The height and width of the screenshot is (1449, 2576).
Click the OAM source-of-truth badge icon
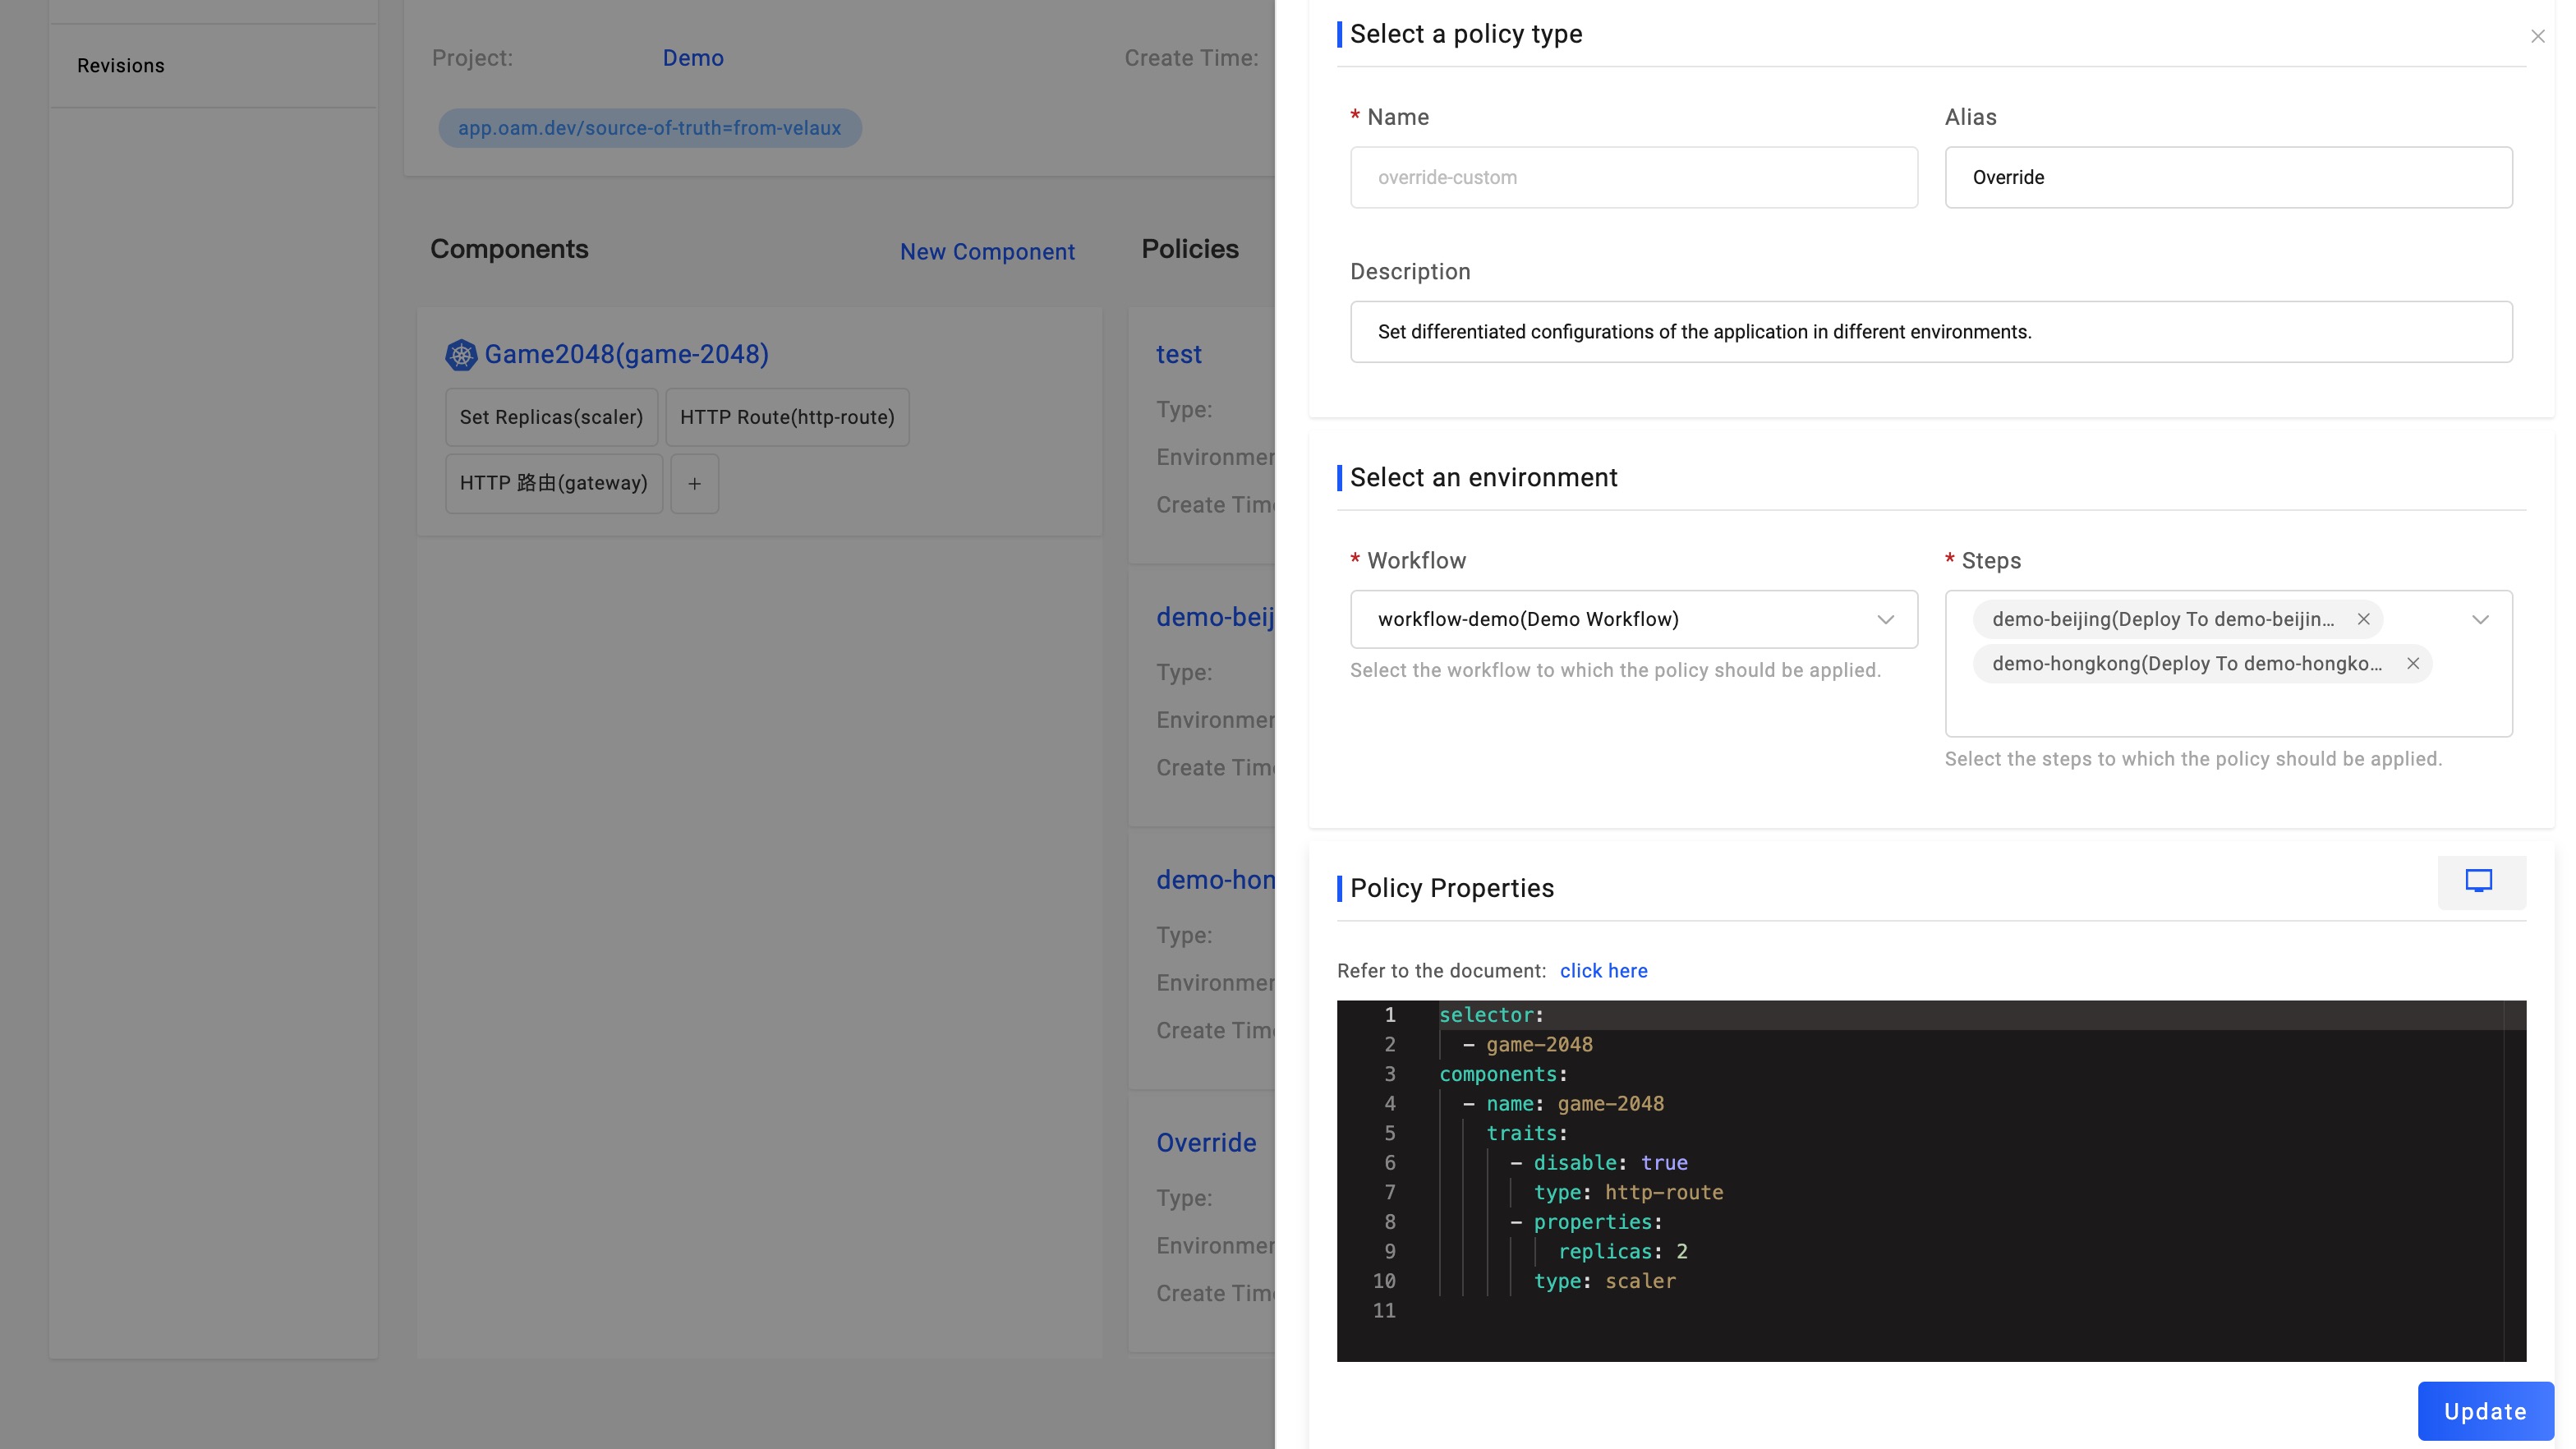coord(649,127)
